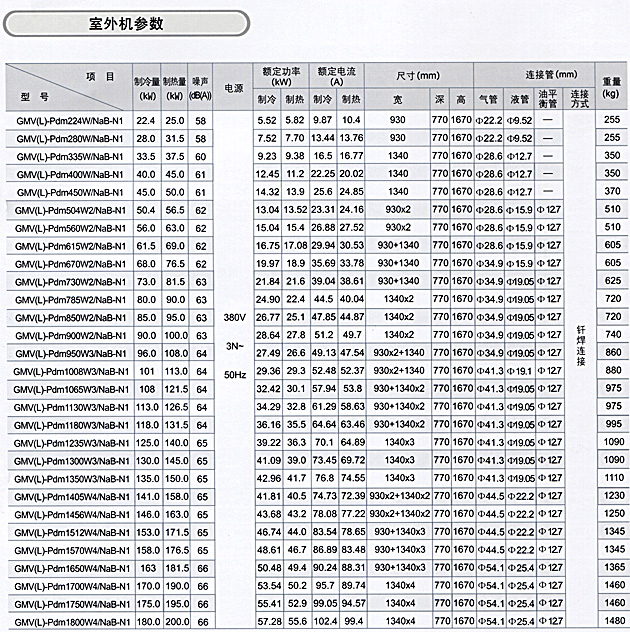This screenshot has width=630, height=632.
Task: Select model GMV(L)-Pdm1512W4/NaB-N1
Action: click(x=71, y=533)
